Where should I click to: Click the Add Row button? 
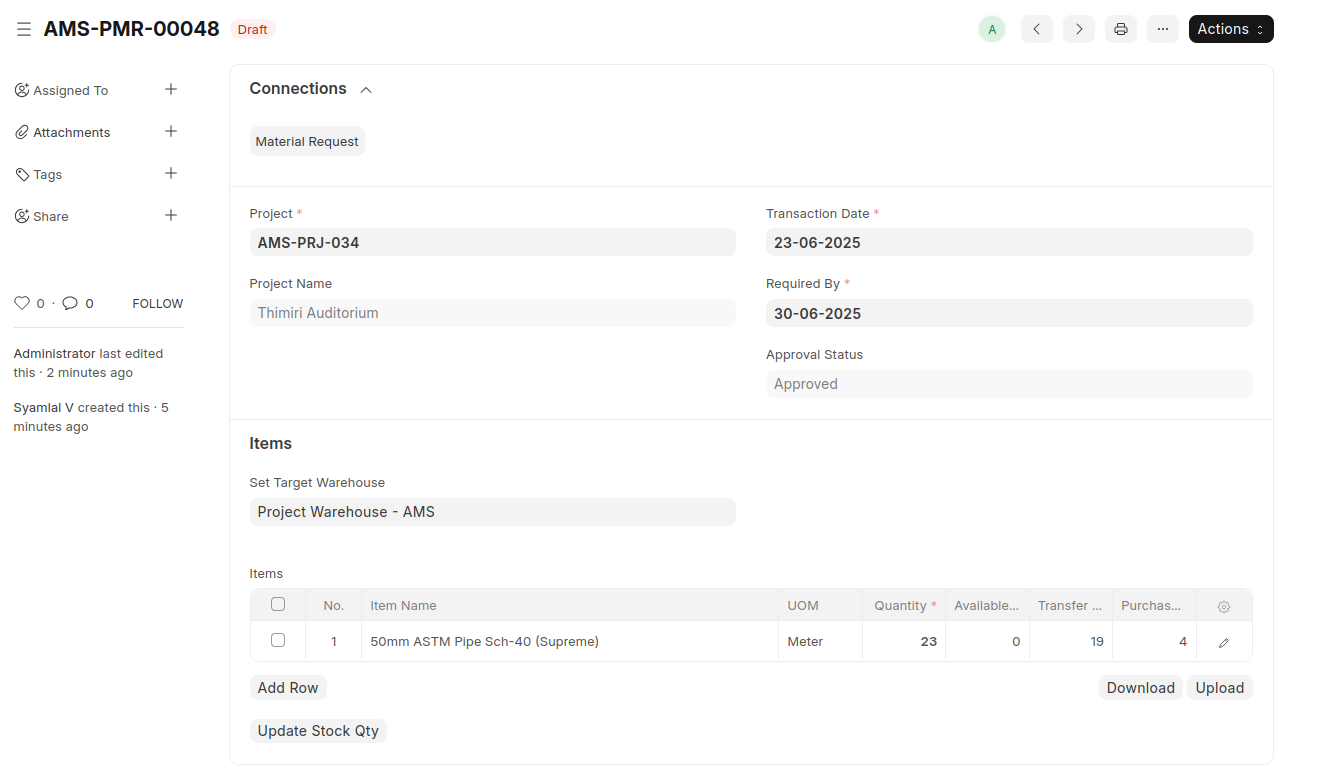point(288,688)
